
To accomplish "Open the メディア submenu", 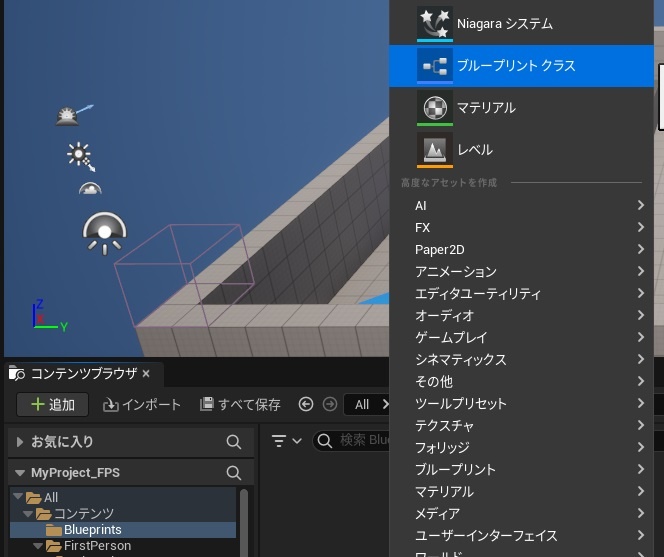I will click(521, 514).
